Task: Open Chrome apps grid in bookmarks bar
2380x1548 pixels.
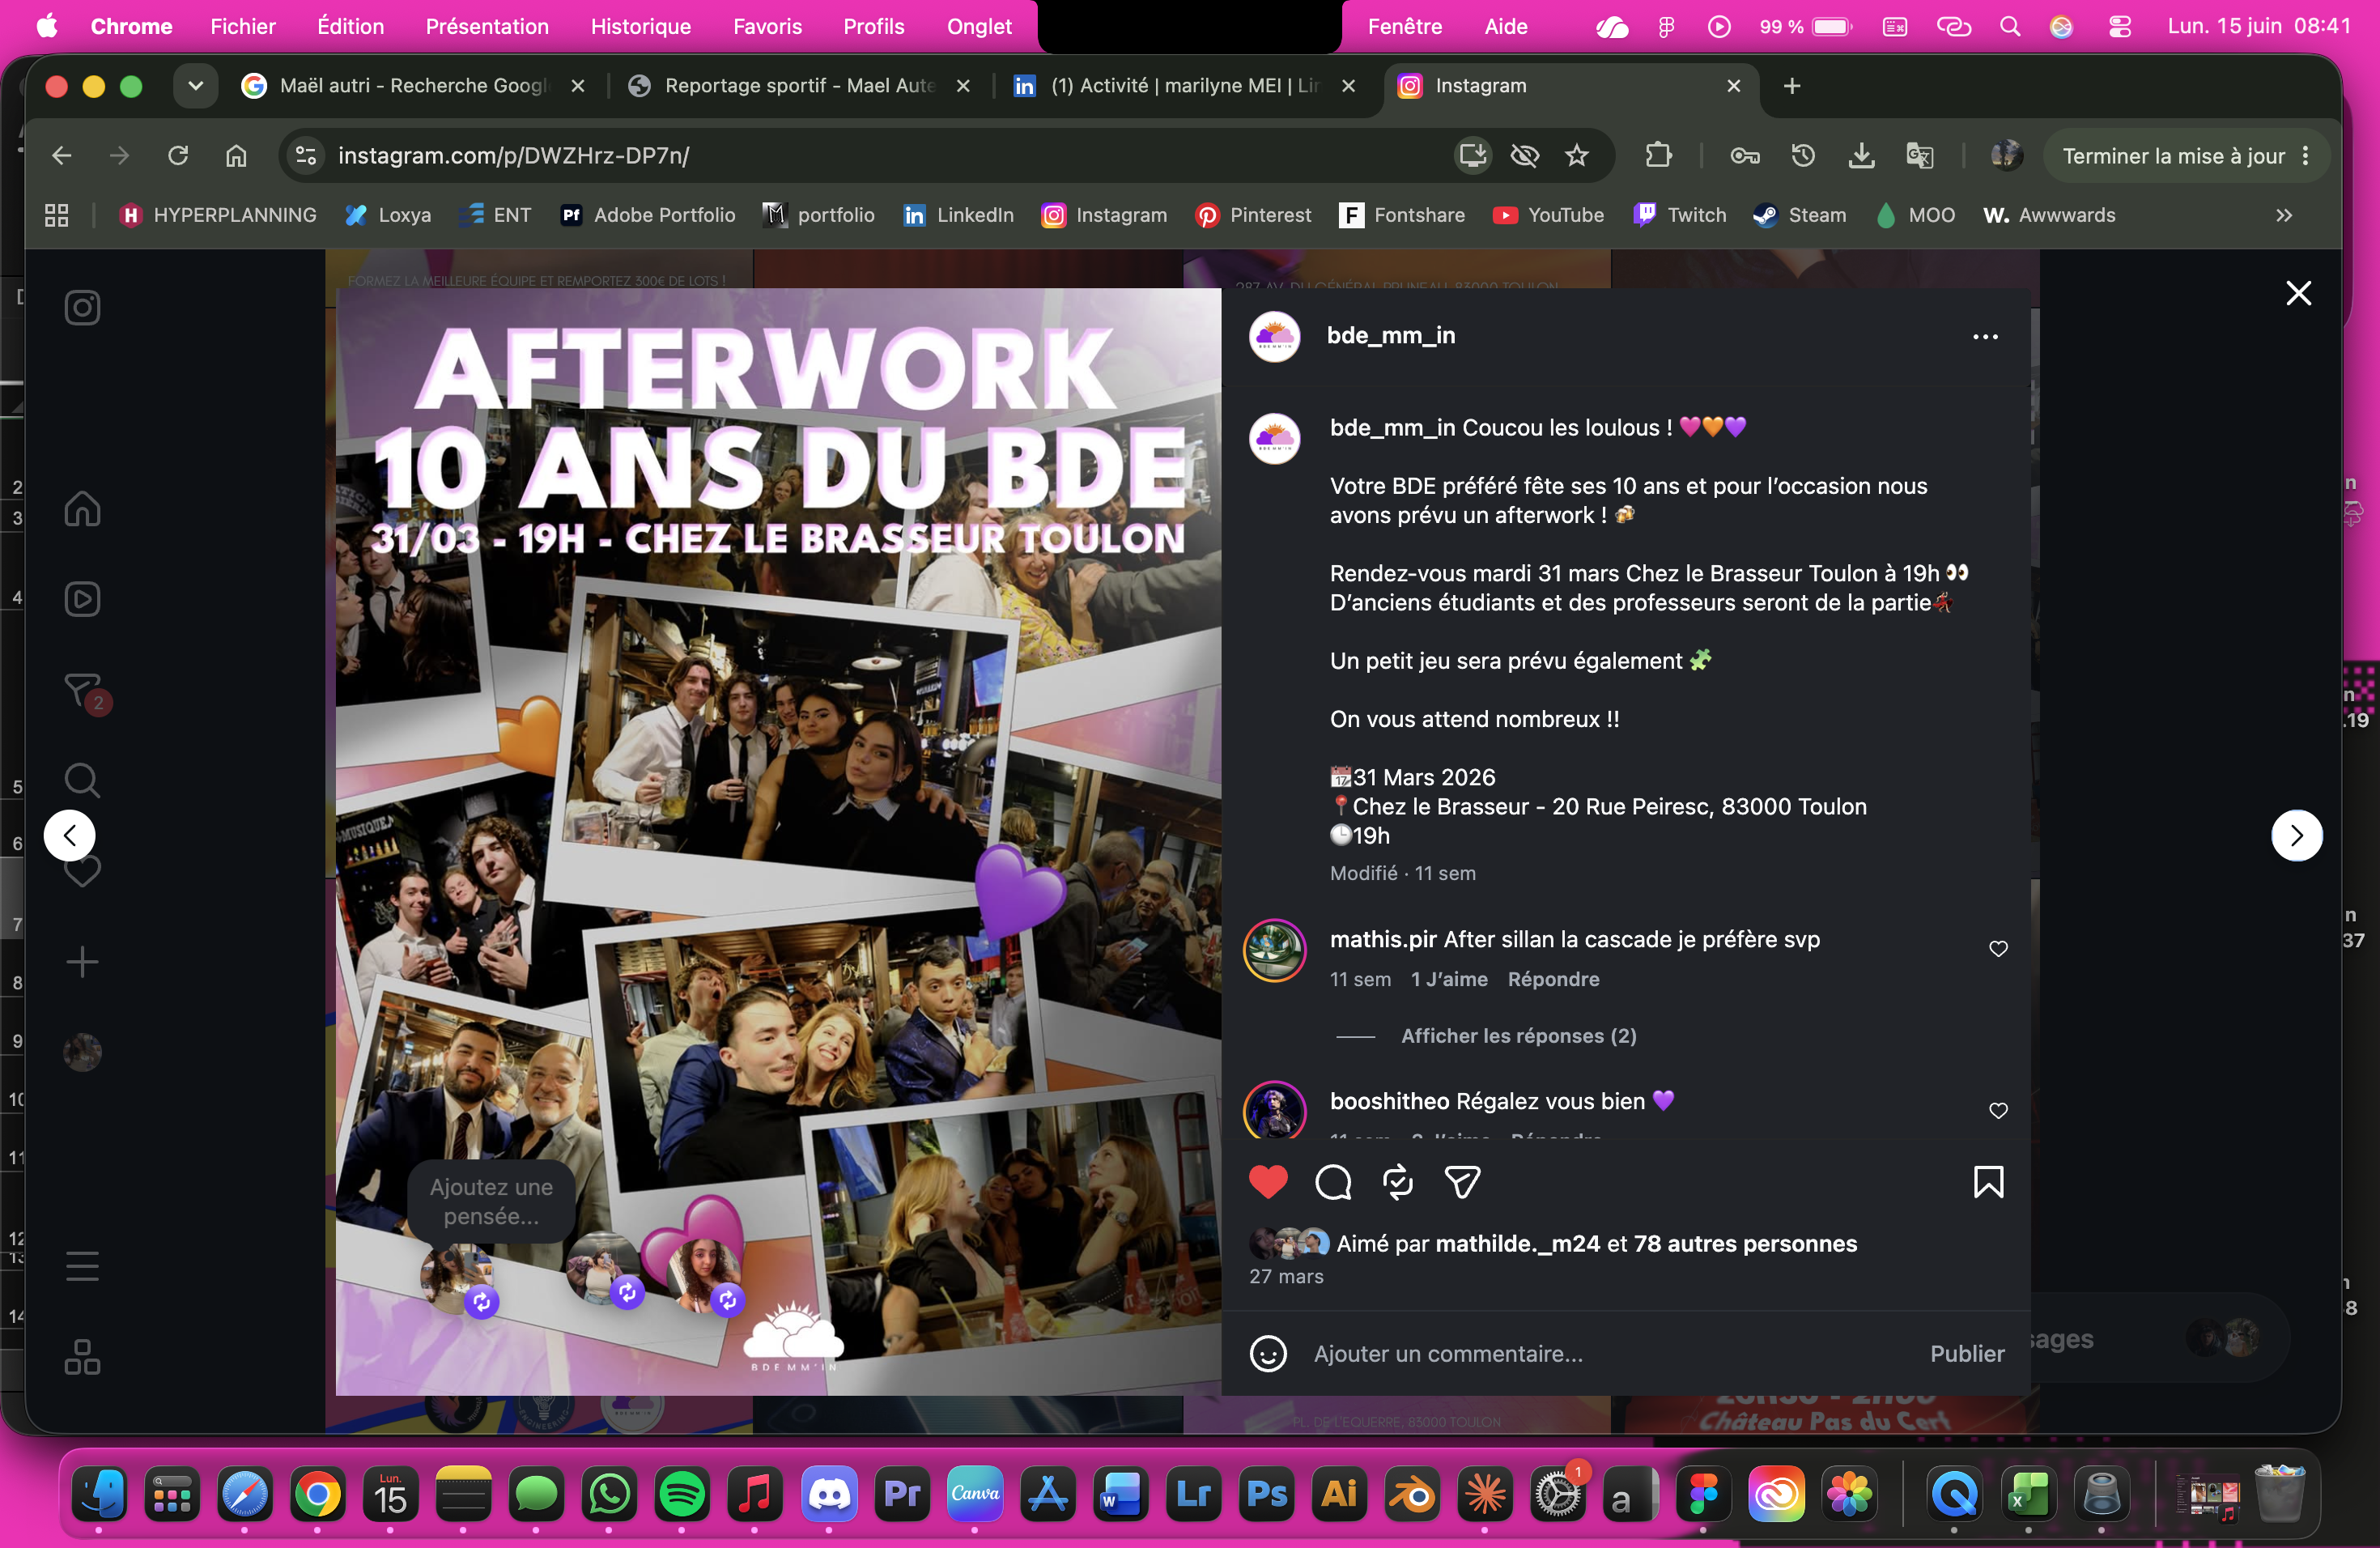Action: 56,215
